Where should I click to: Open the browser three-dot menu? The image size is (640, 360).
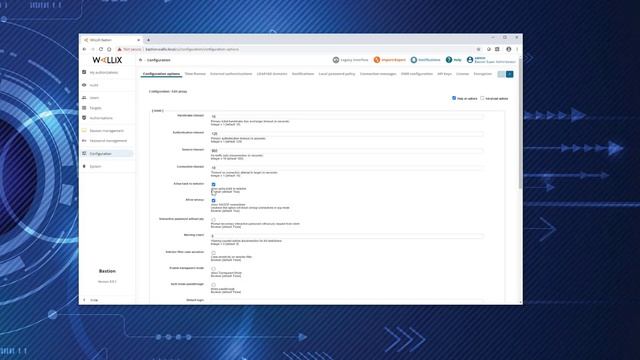coord(517,49)
